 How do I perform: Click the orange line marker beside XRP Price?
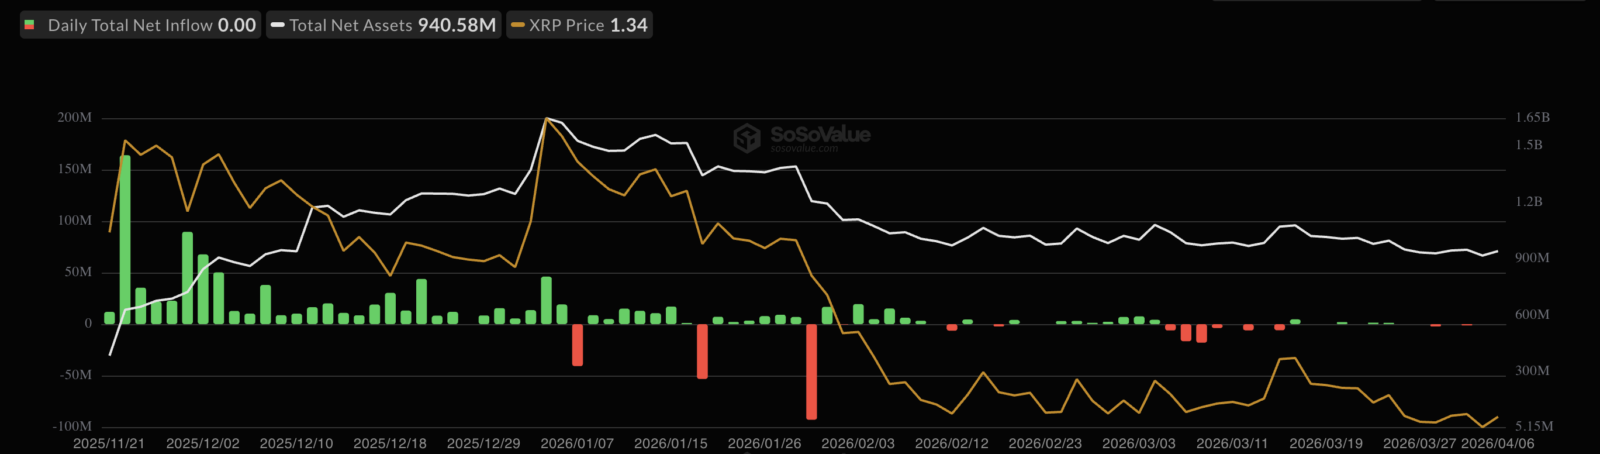[518, 25]
